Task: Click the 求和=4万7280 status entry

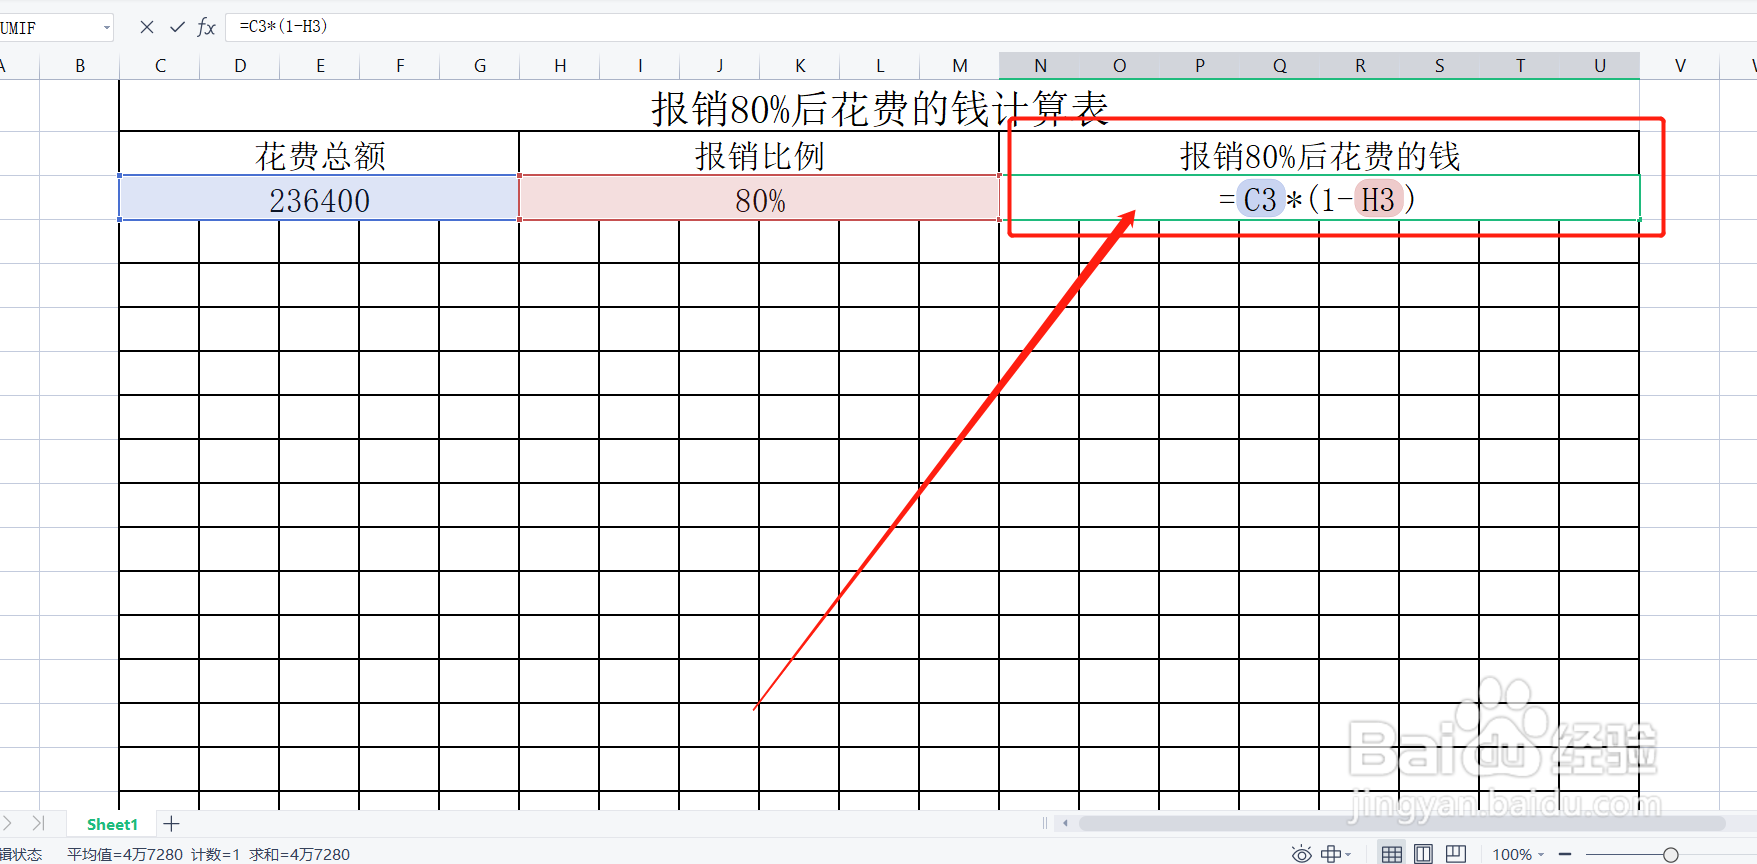Action: point(300,854)
